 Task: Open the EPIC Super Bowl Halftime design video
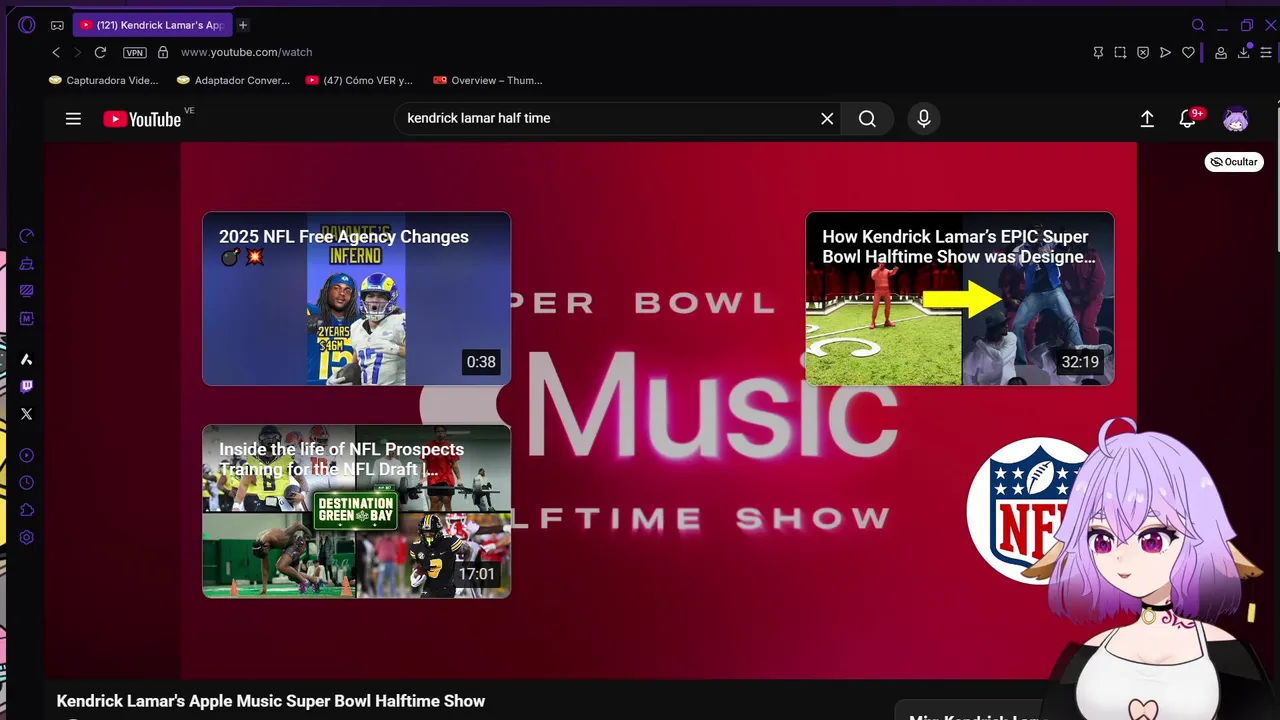click(x=959, y=298)
